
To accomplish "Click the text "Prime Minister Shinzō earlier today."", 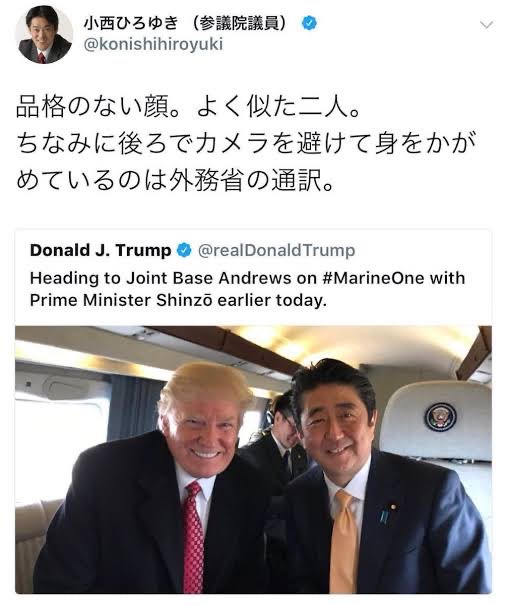I will pyautogui.click(x=178, y=300).
